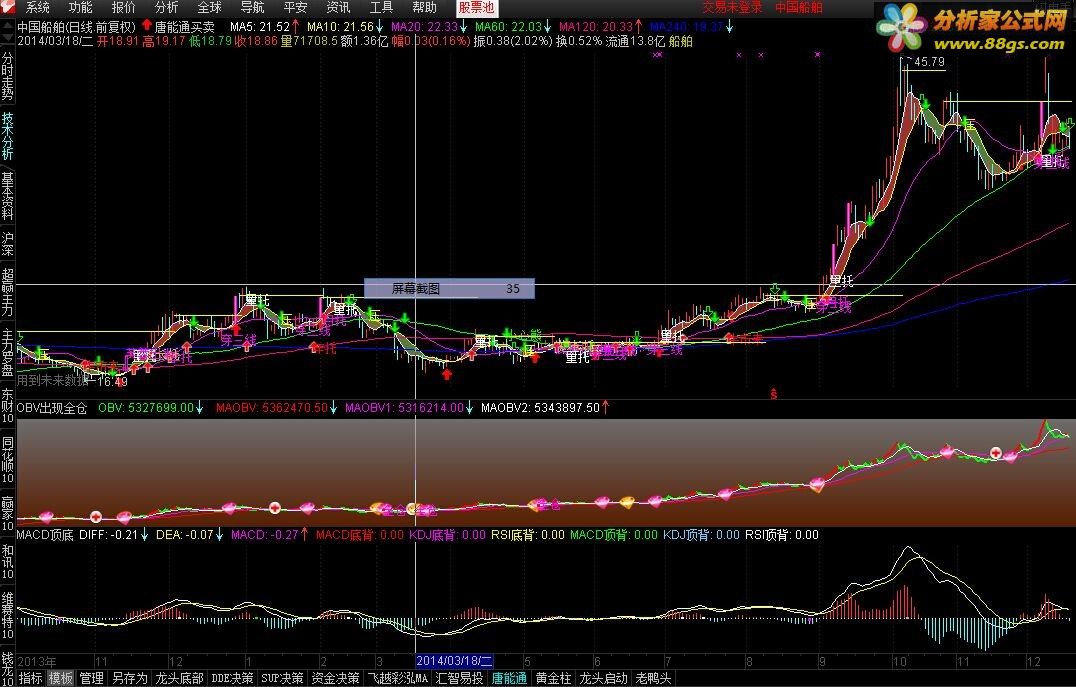
Task: Click the MA60: 22.03 value
Action: 508,27
